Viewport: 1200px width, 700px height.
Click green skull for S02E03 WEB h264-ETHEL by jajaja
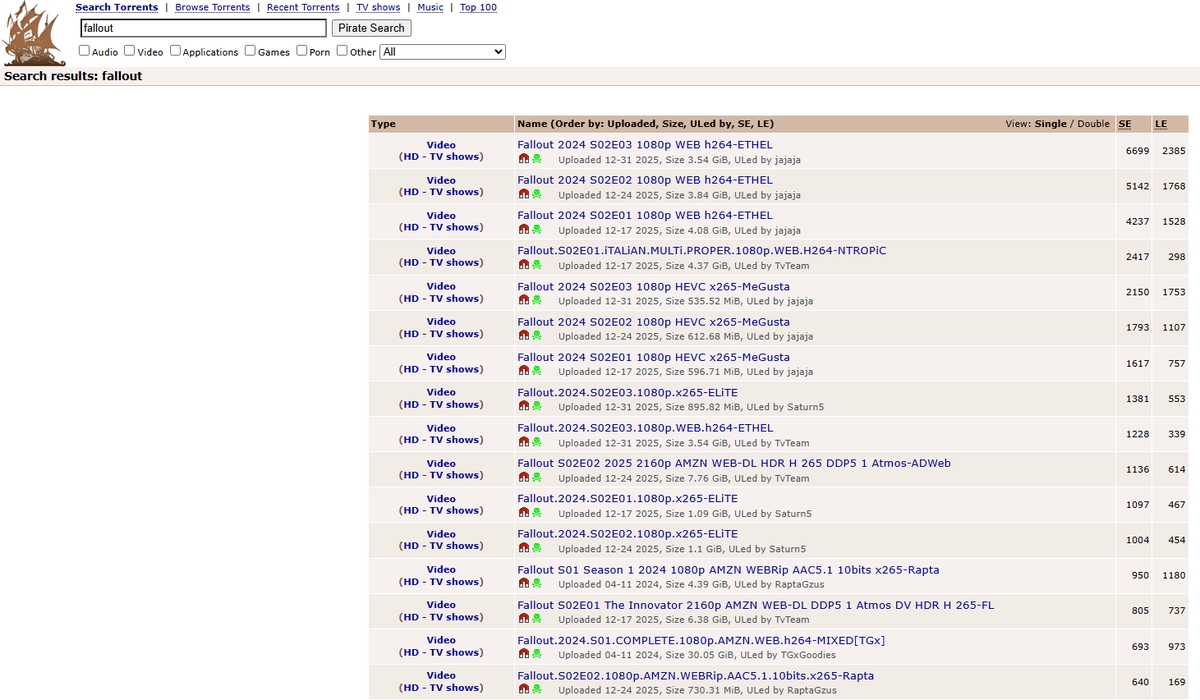(536, 159)
